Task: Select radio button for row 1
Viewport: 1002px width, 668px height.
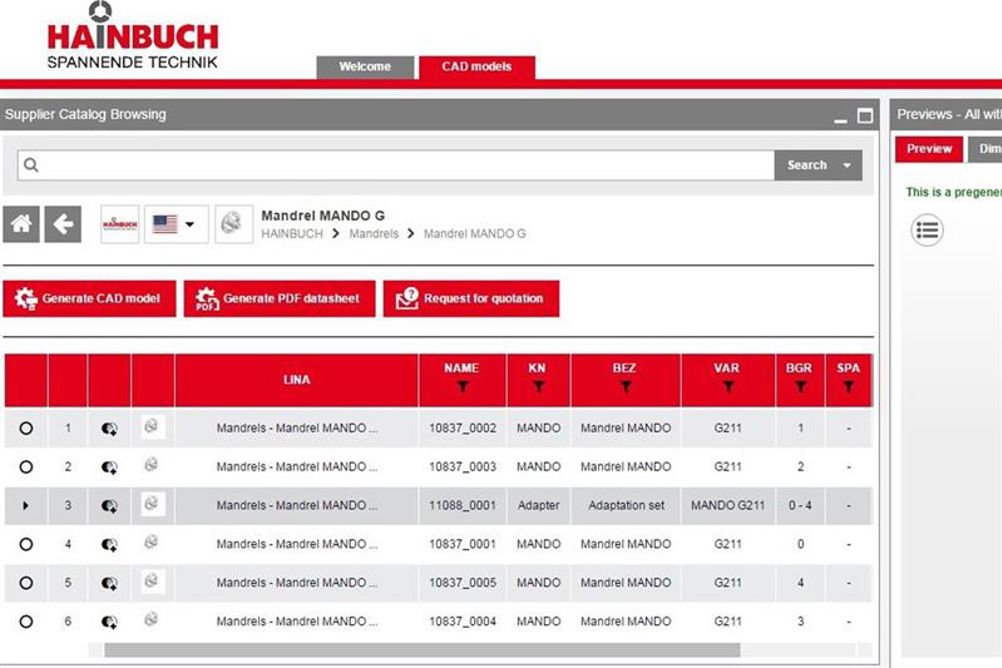Action: point(26,428)
